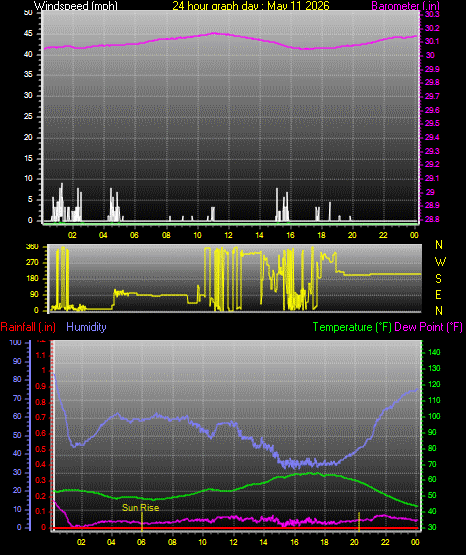Click the E compass label on wind direction chart
Screen dimensions: 466x555
coord(438,294)
